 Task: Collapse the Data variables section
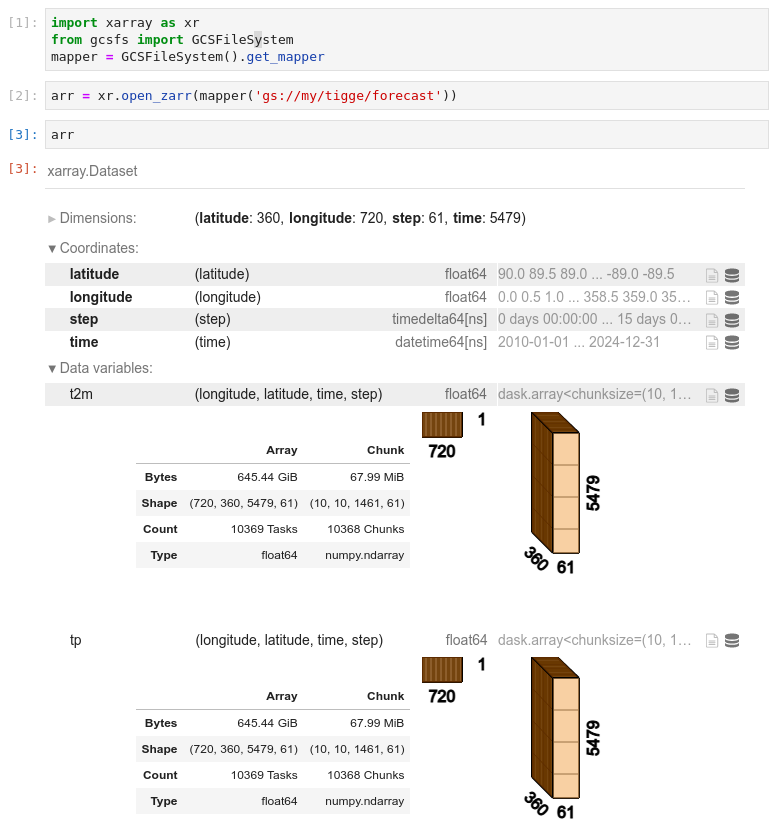tap(100, 368)
